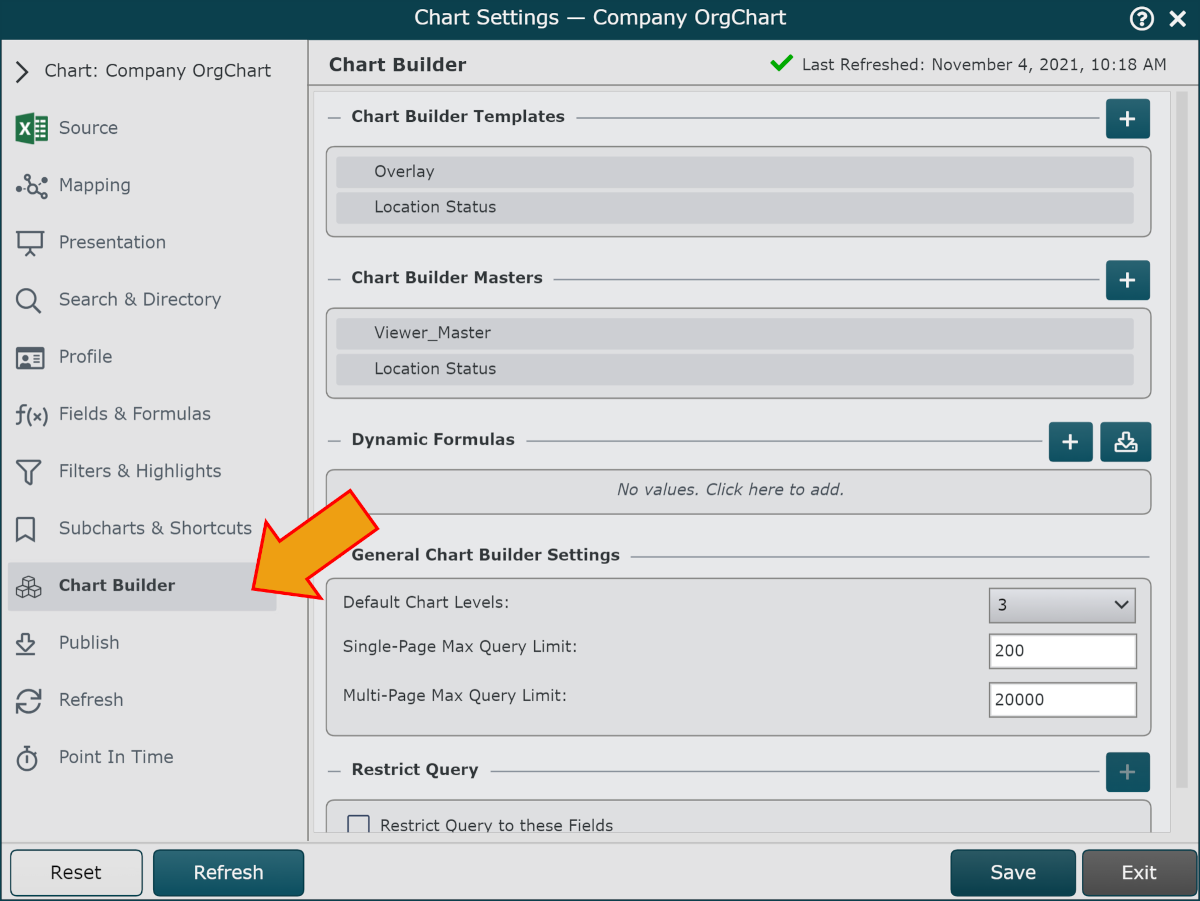Viewport: 1200px width, 901px height.
Task: Expand the Chart: Company OrgChart chevron
Action: click(x=22, y=72)
